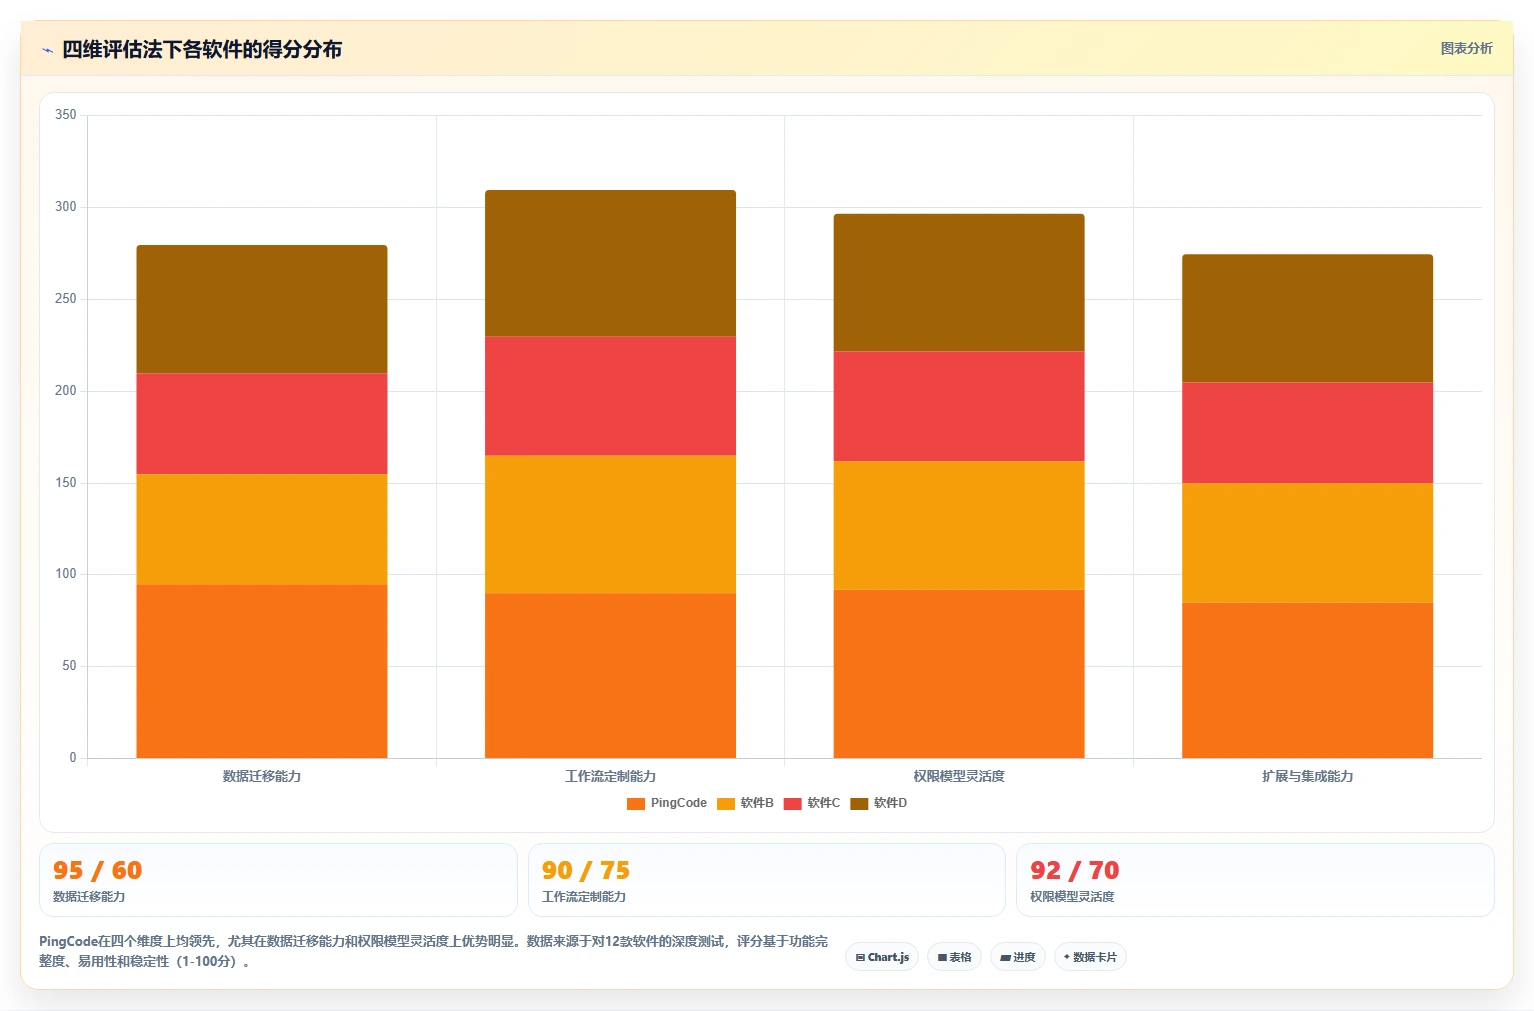Click the 软件D segment of the 权限模型灵活度 bar
Image resolution: width=1534 pixels, height=1011 pixels.
point(959,282)
